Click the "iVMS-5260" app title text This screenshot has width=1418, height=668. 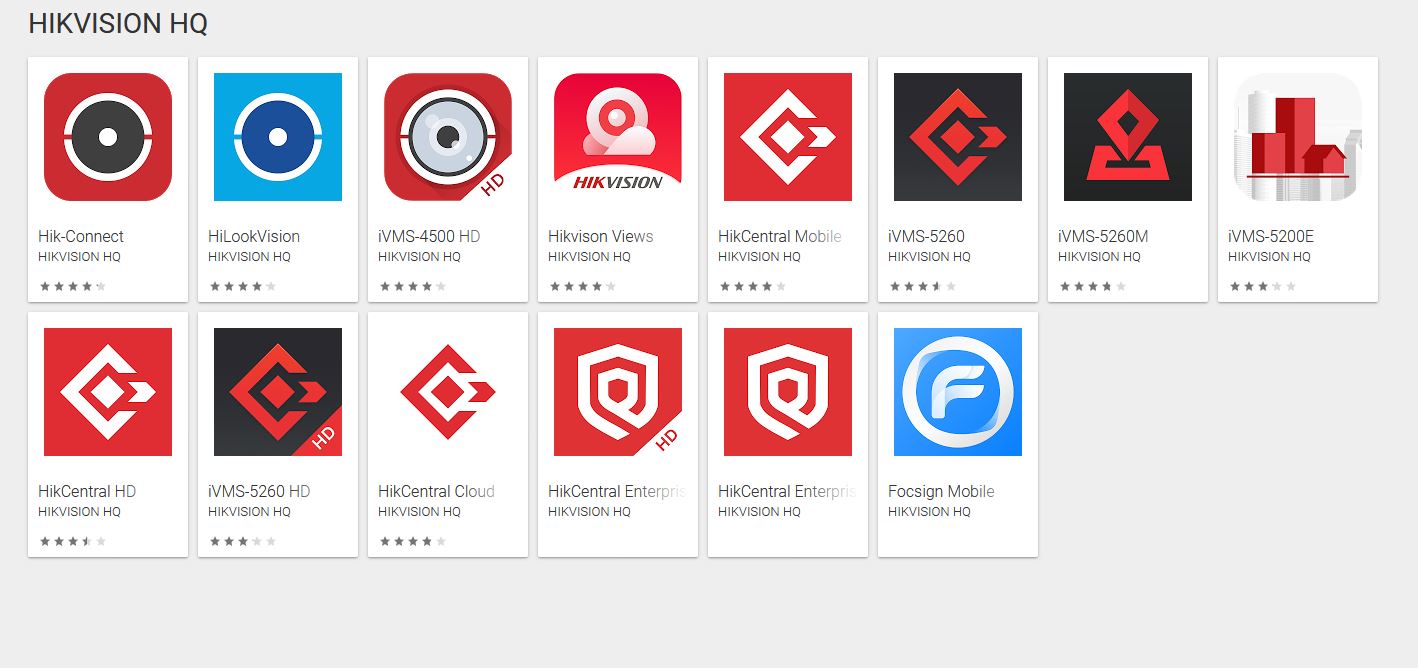(x=926, y=237)
